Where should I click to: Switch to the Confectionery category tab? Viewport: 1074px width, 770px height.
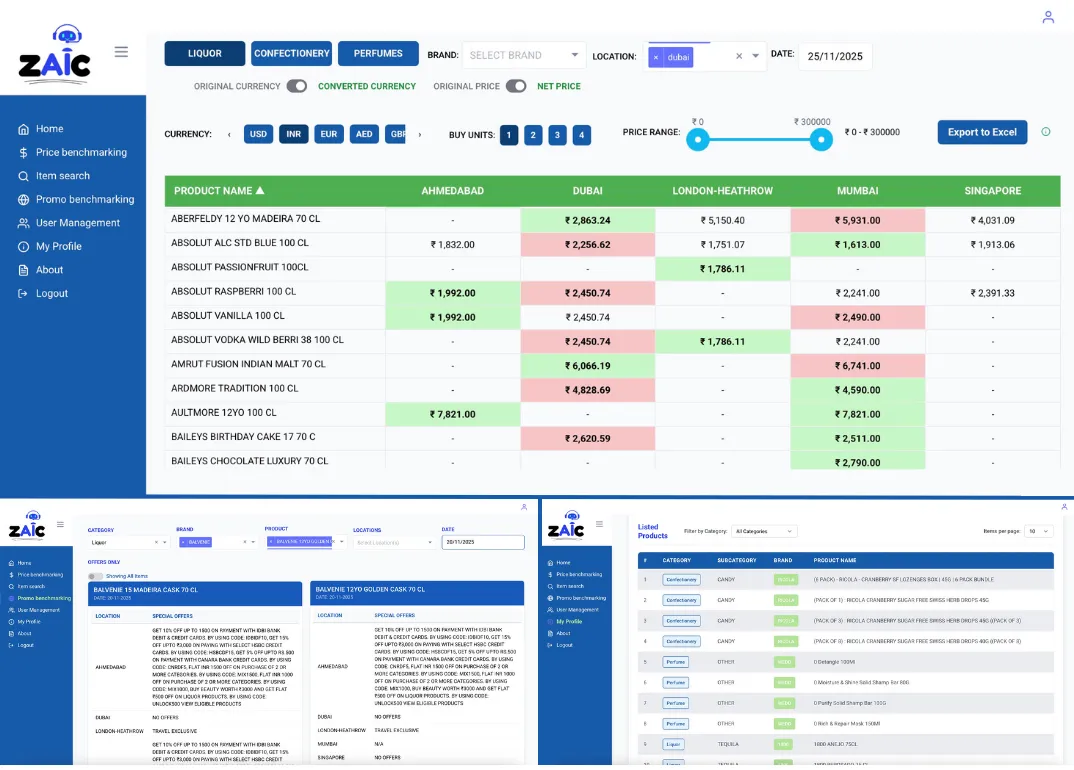(292, 54)
